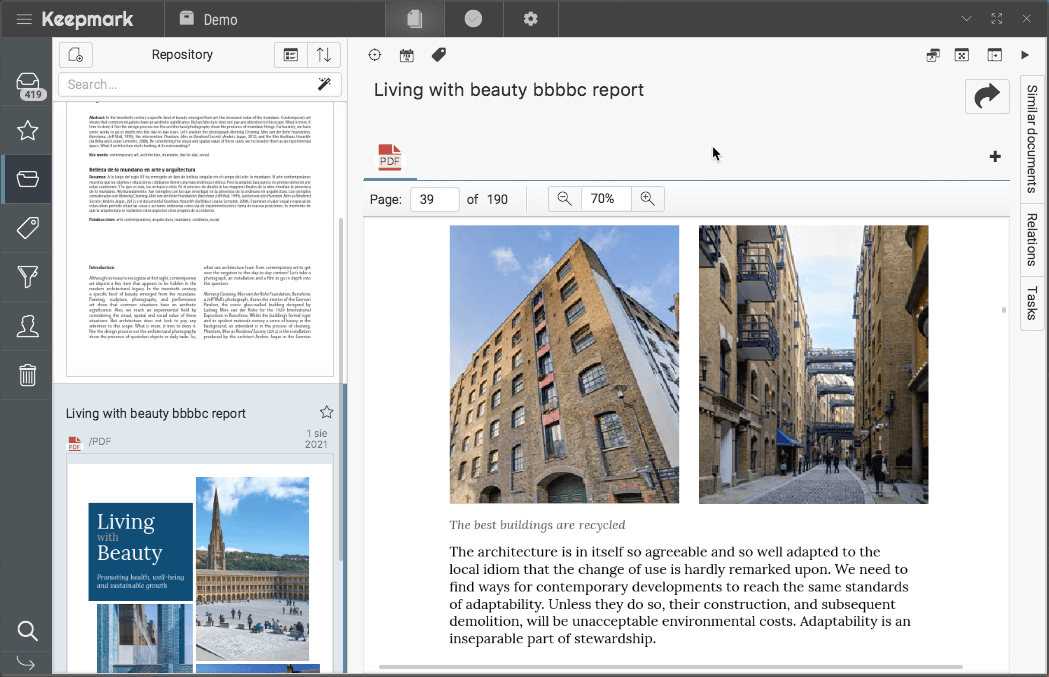Click the page number field showing 39
1049x677 pixels.
pos(434,199)
